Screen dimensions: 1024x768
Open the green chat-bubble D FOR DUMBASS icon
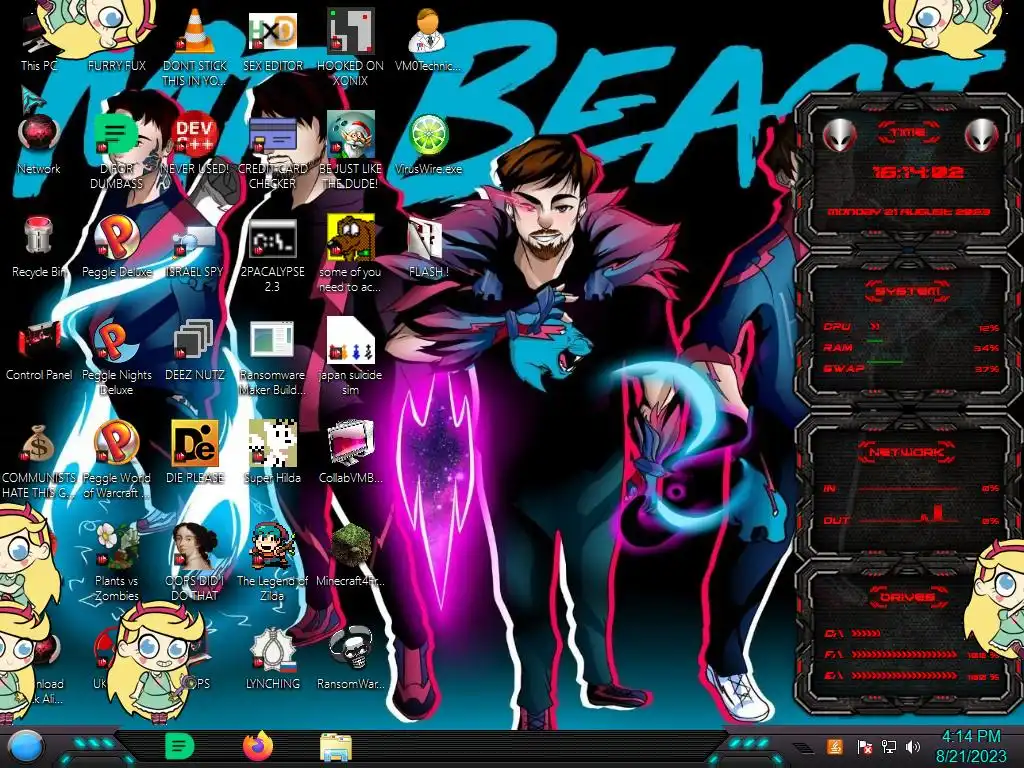116,150
